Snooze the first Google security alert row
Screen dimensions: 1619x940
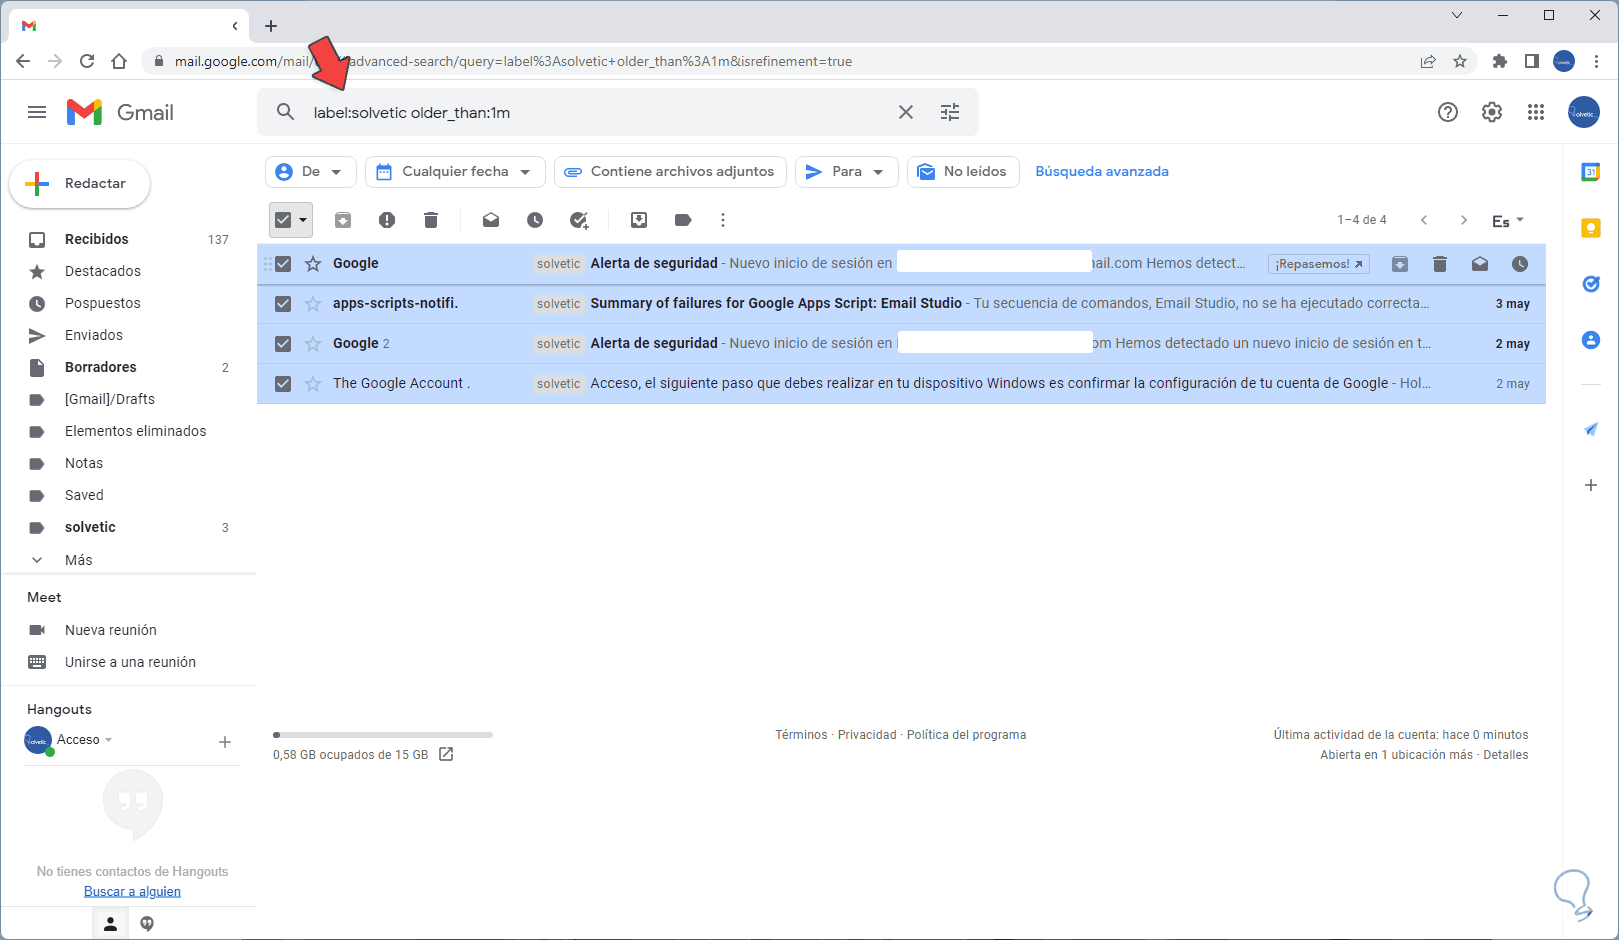pos(1520,264)
